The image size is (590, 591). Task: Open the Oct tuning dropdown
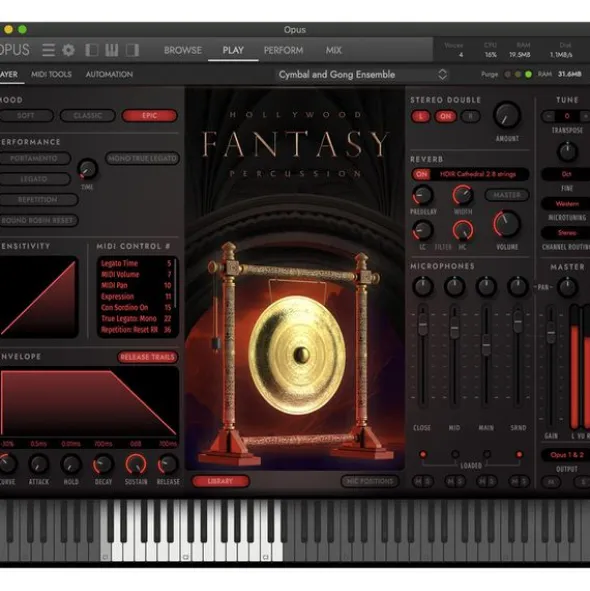(565, 174)
